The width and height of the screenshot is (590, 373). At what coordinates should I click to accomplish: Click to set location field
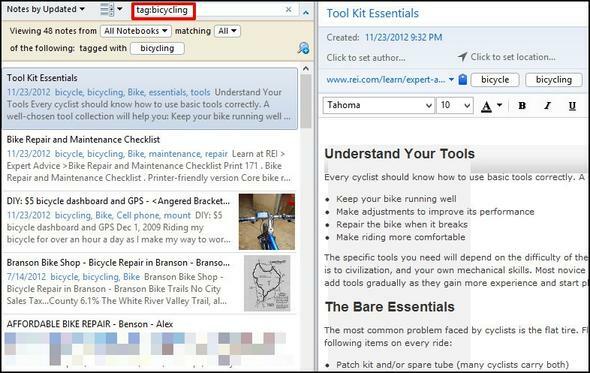point(513,57)
